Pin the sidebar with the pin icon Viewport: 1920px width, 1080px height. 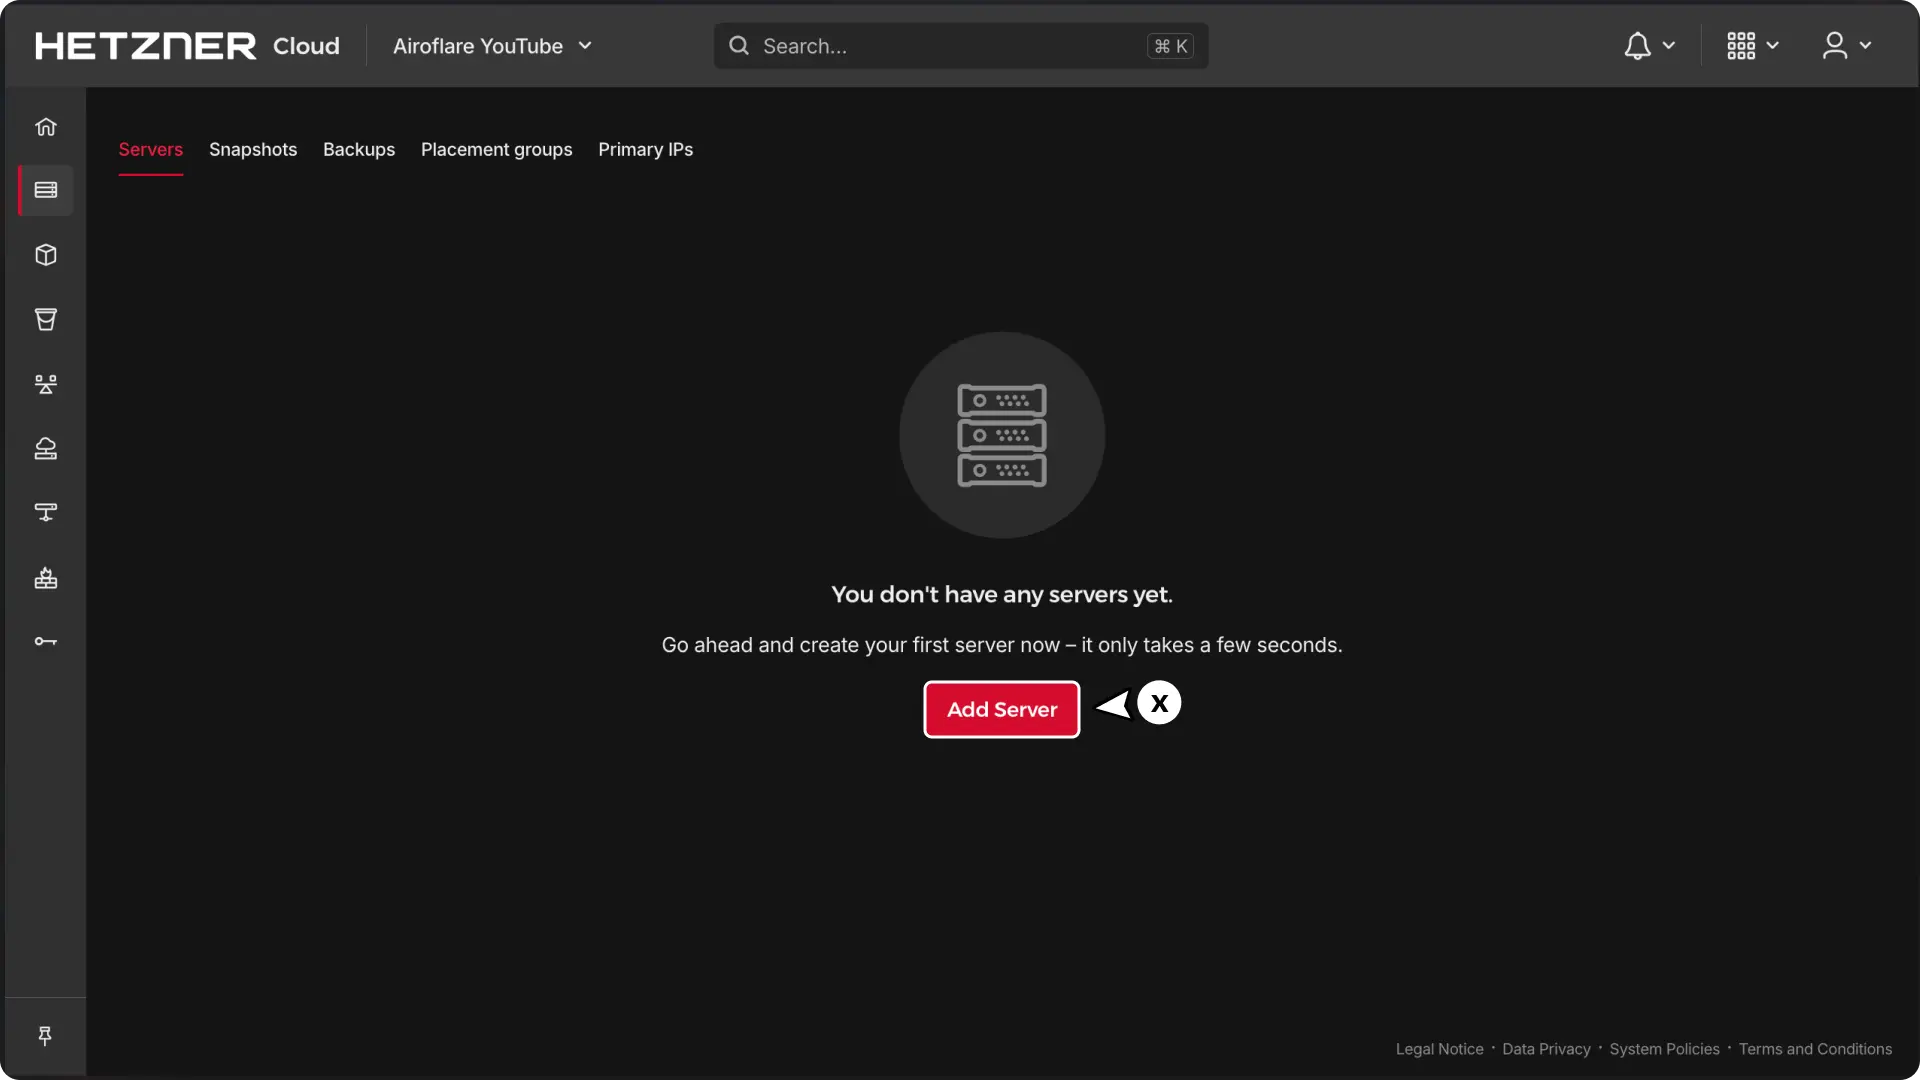click(45, 1036)
